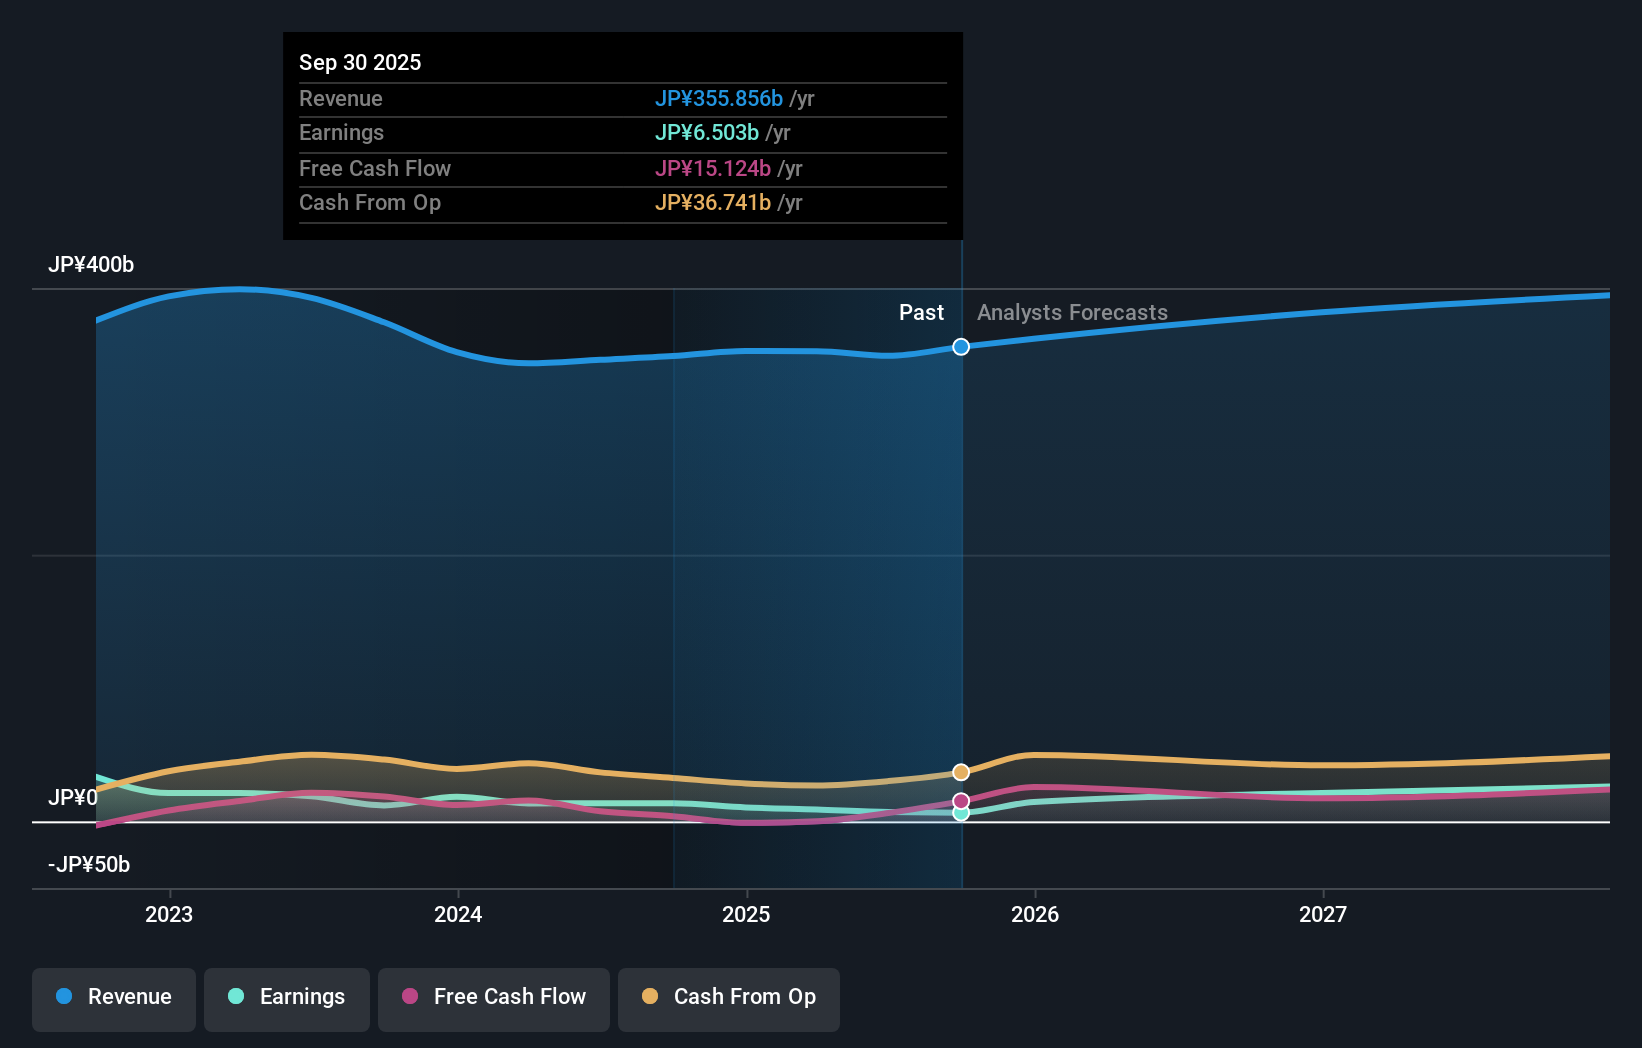Toggle the Revenue series visibility
Image resolution: width=1642 pixels, height=1048 pixels.
(113, 997)
